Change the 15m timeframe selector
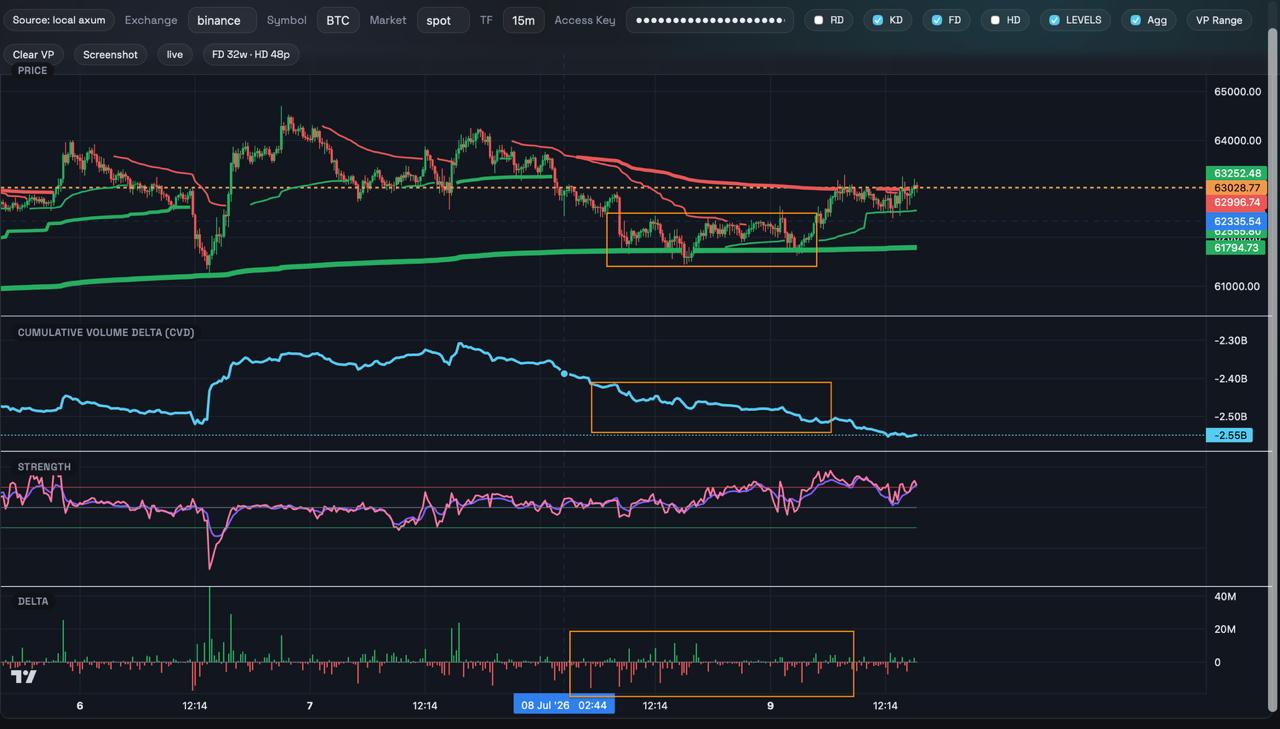The image size is (1280, 729). click(523, 20)
